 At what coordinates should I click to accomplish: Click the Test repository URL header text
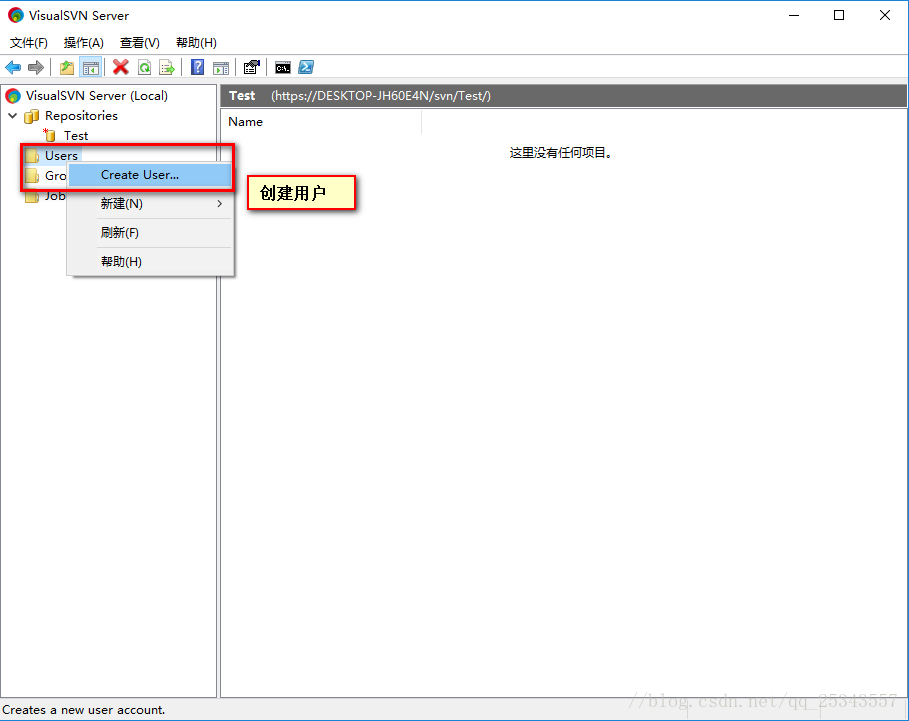[x=381, y=96]
